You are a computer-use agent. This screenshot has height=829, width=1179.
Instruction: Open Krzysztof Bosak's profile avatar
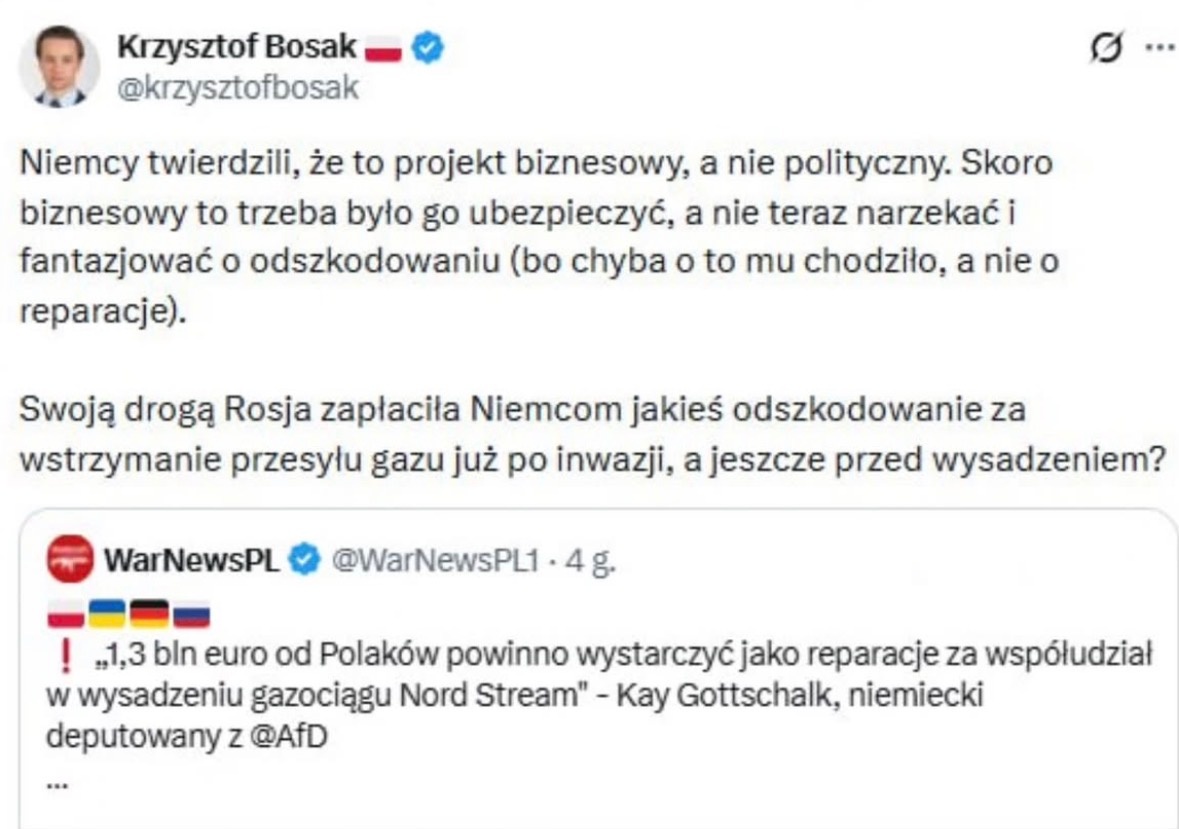(x=59, y=66)
